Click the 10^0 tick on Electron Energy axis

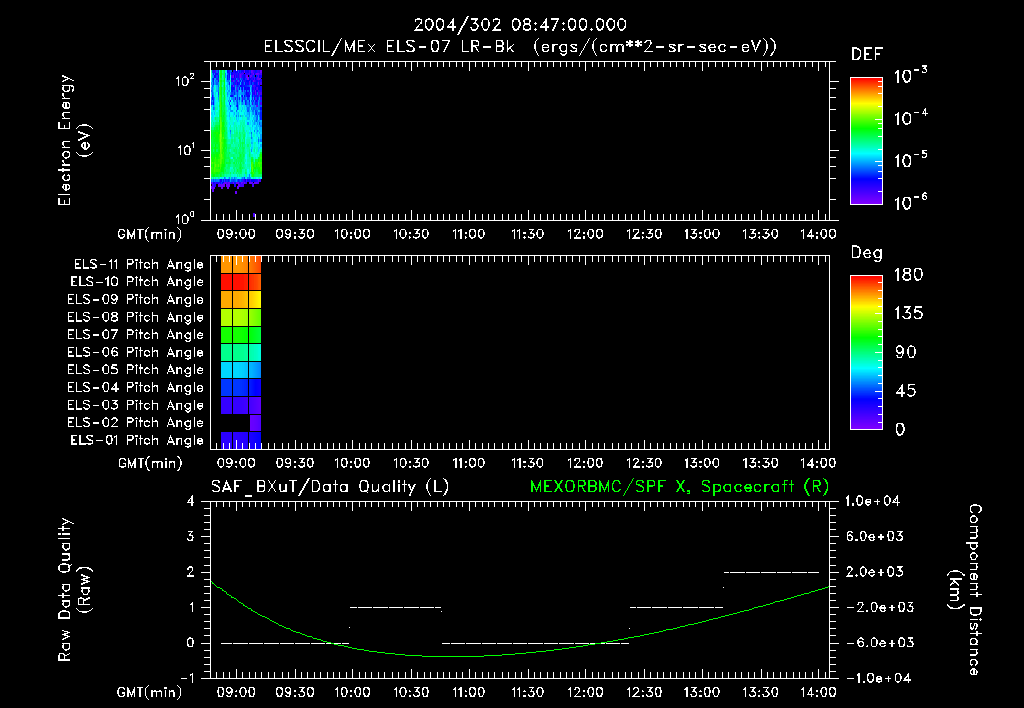[186, 218]
